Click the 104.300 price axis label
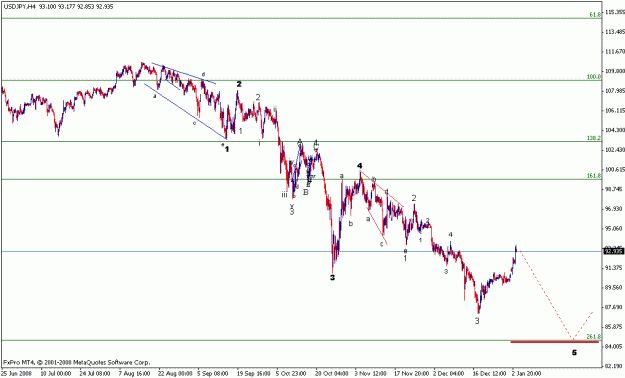 (615, 130)
